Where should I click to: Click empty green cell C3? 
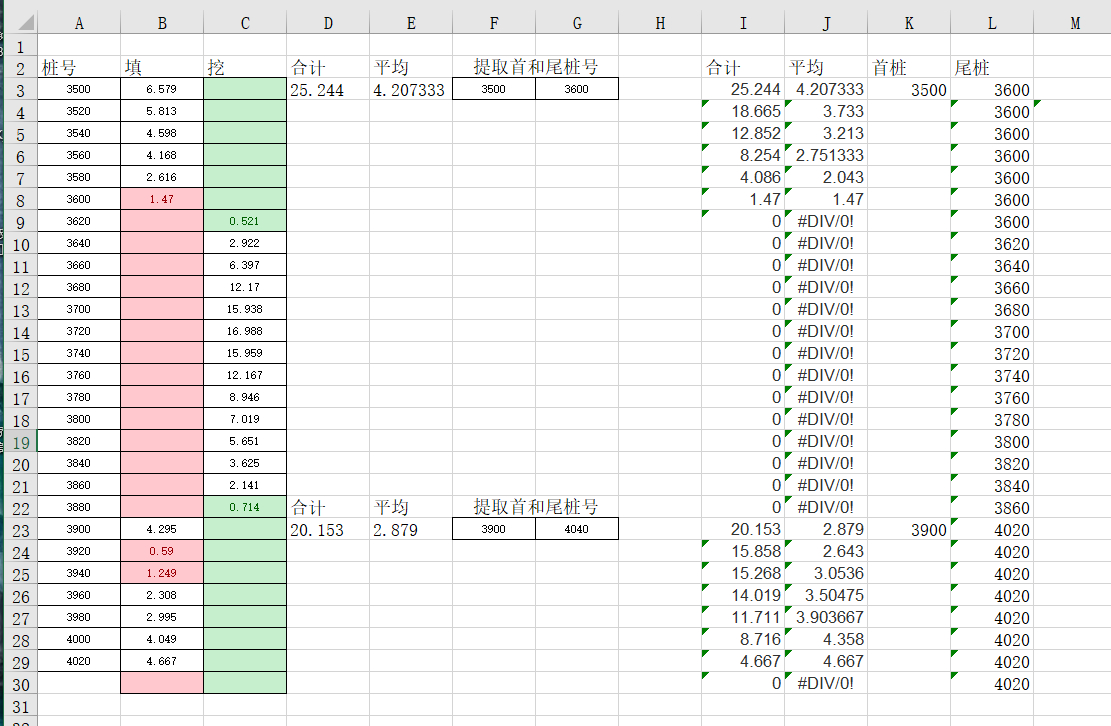pos(244,89)
